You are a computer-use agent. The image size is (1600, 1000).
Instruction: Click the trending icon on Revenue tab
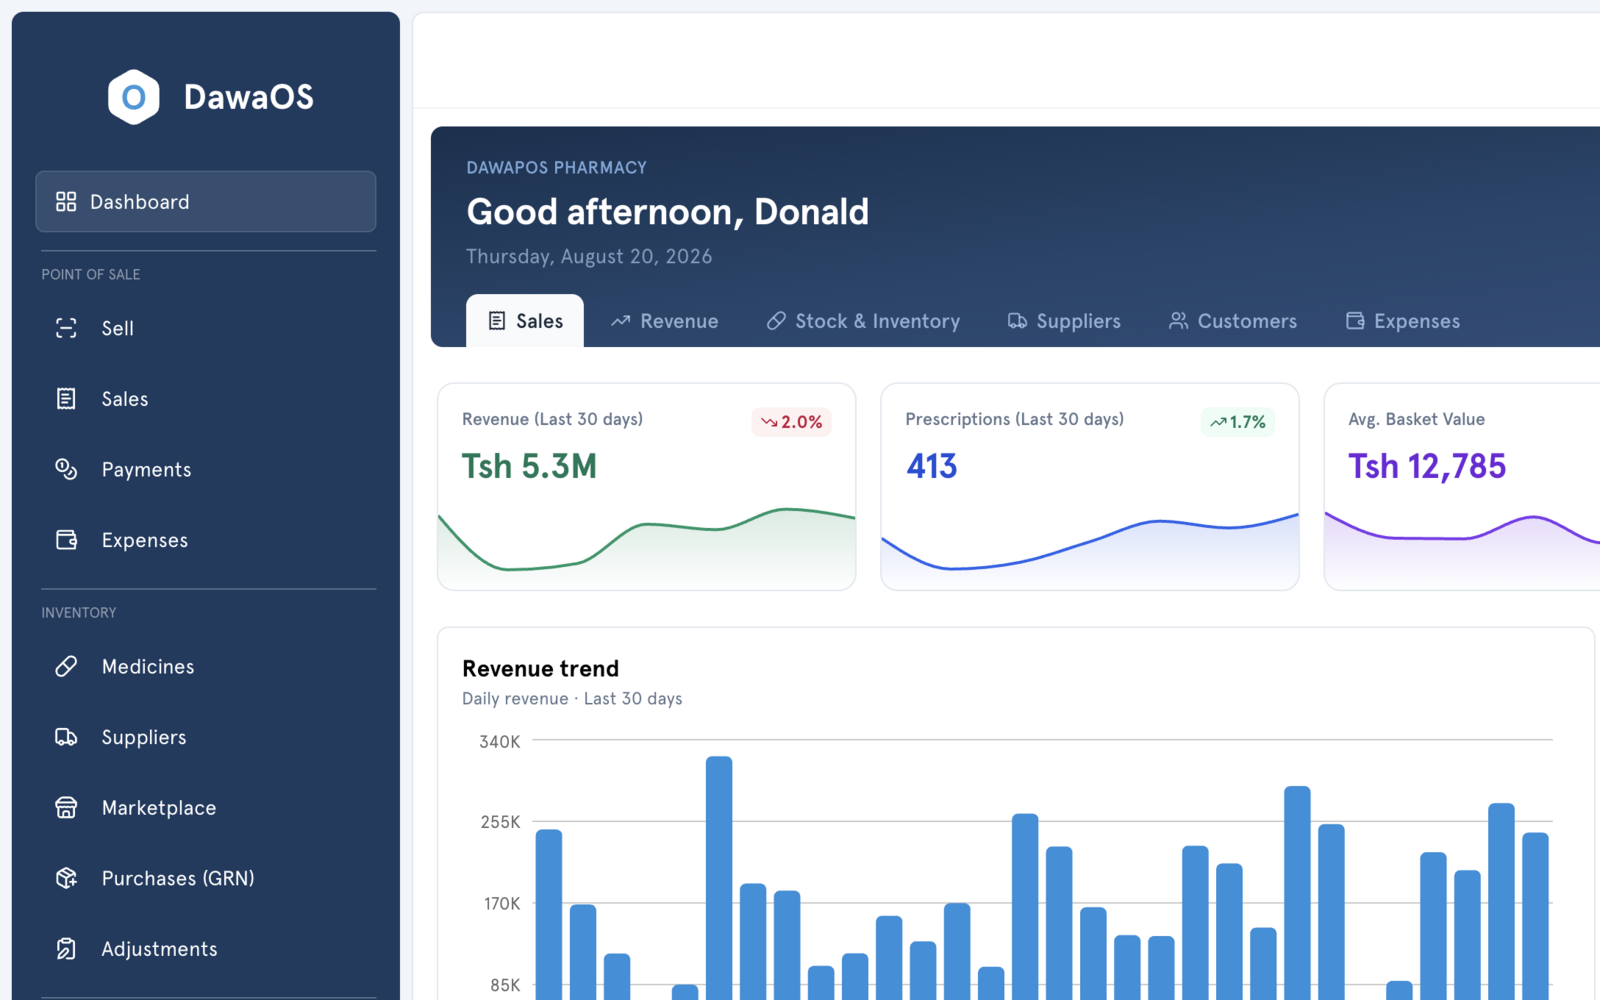click(x=621, y=321)
